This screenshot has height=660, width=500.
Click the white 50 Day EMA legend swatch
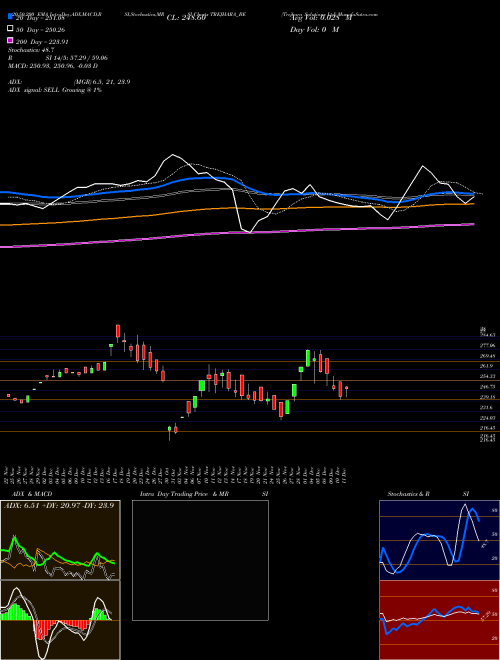click(10, 29)
